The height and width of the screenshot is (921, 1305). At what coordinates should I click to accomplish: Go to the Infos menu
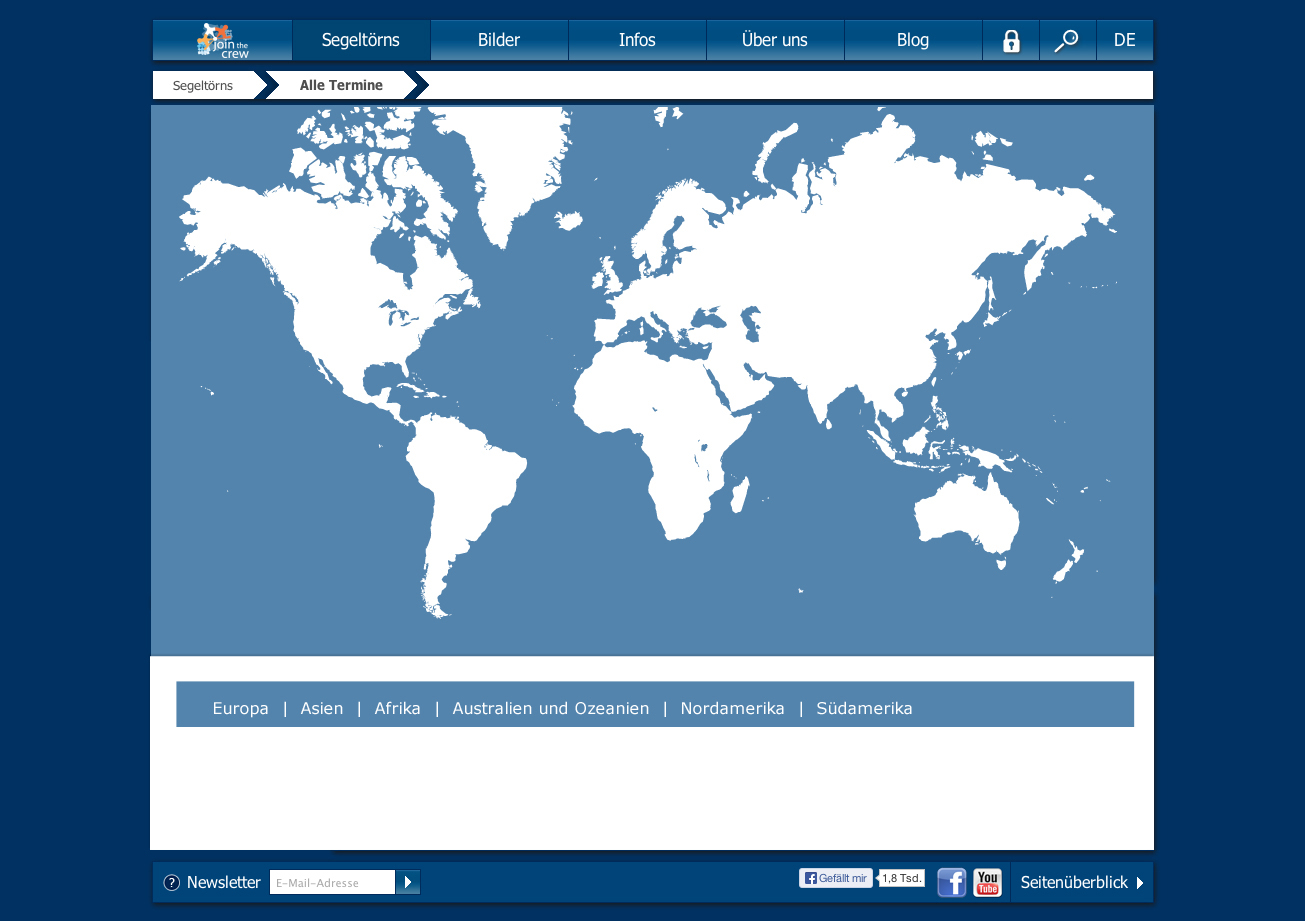tap(637, 40)
